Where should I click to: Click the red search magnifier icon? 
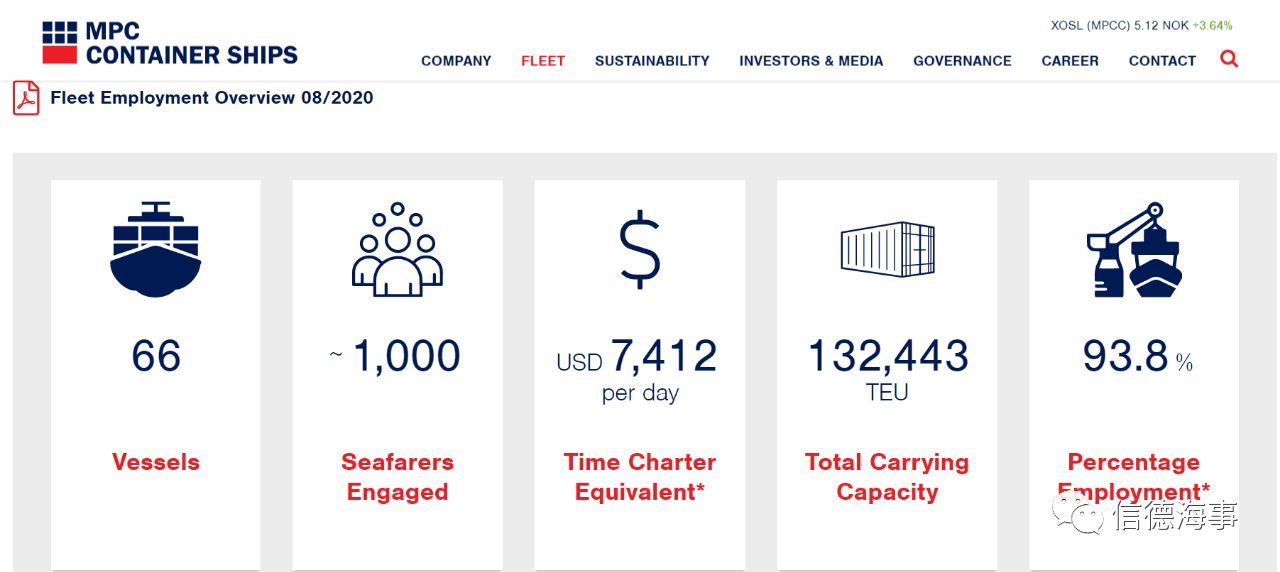1229,59
